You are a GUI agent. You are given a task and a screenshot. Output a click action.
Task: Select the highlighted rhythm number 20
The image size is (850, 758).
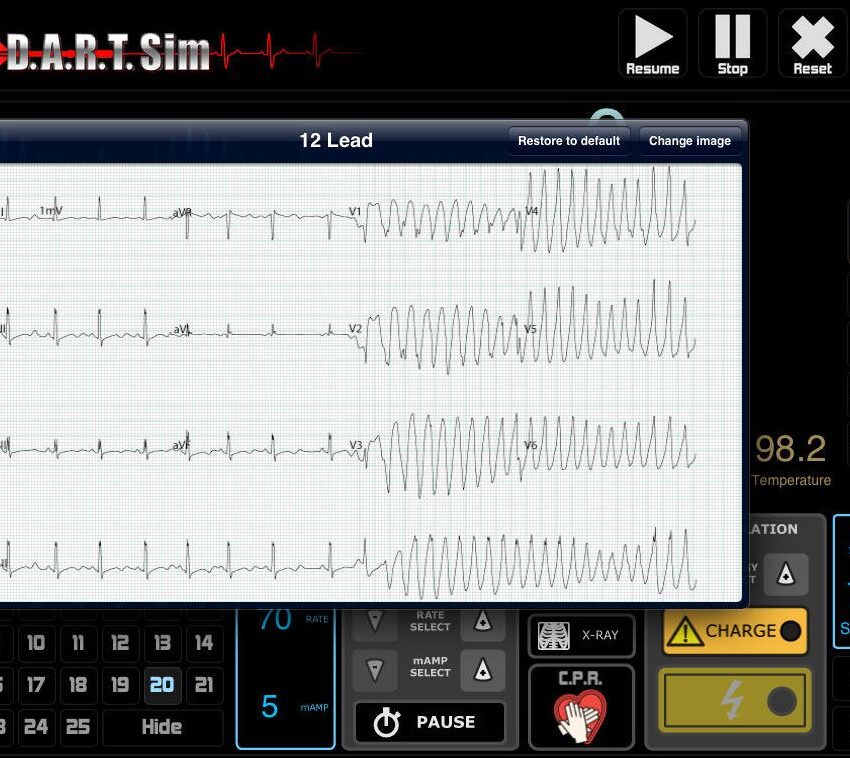click(162, 685)
